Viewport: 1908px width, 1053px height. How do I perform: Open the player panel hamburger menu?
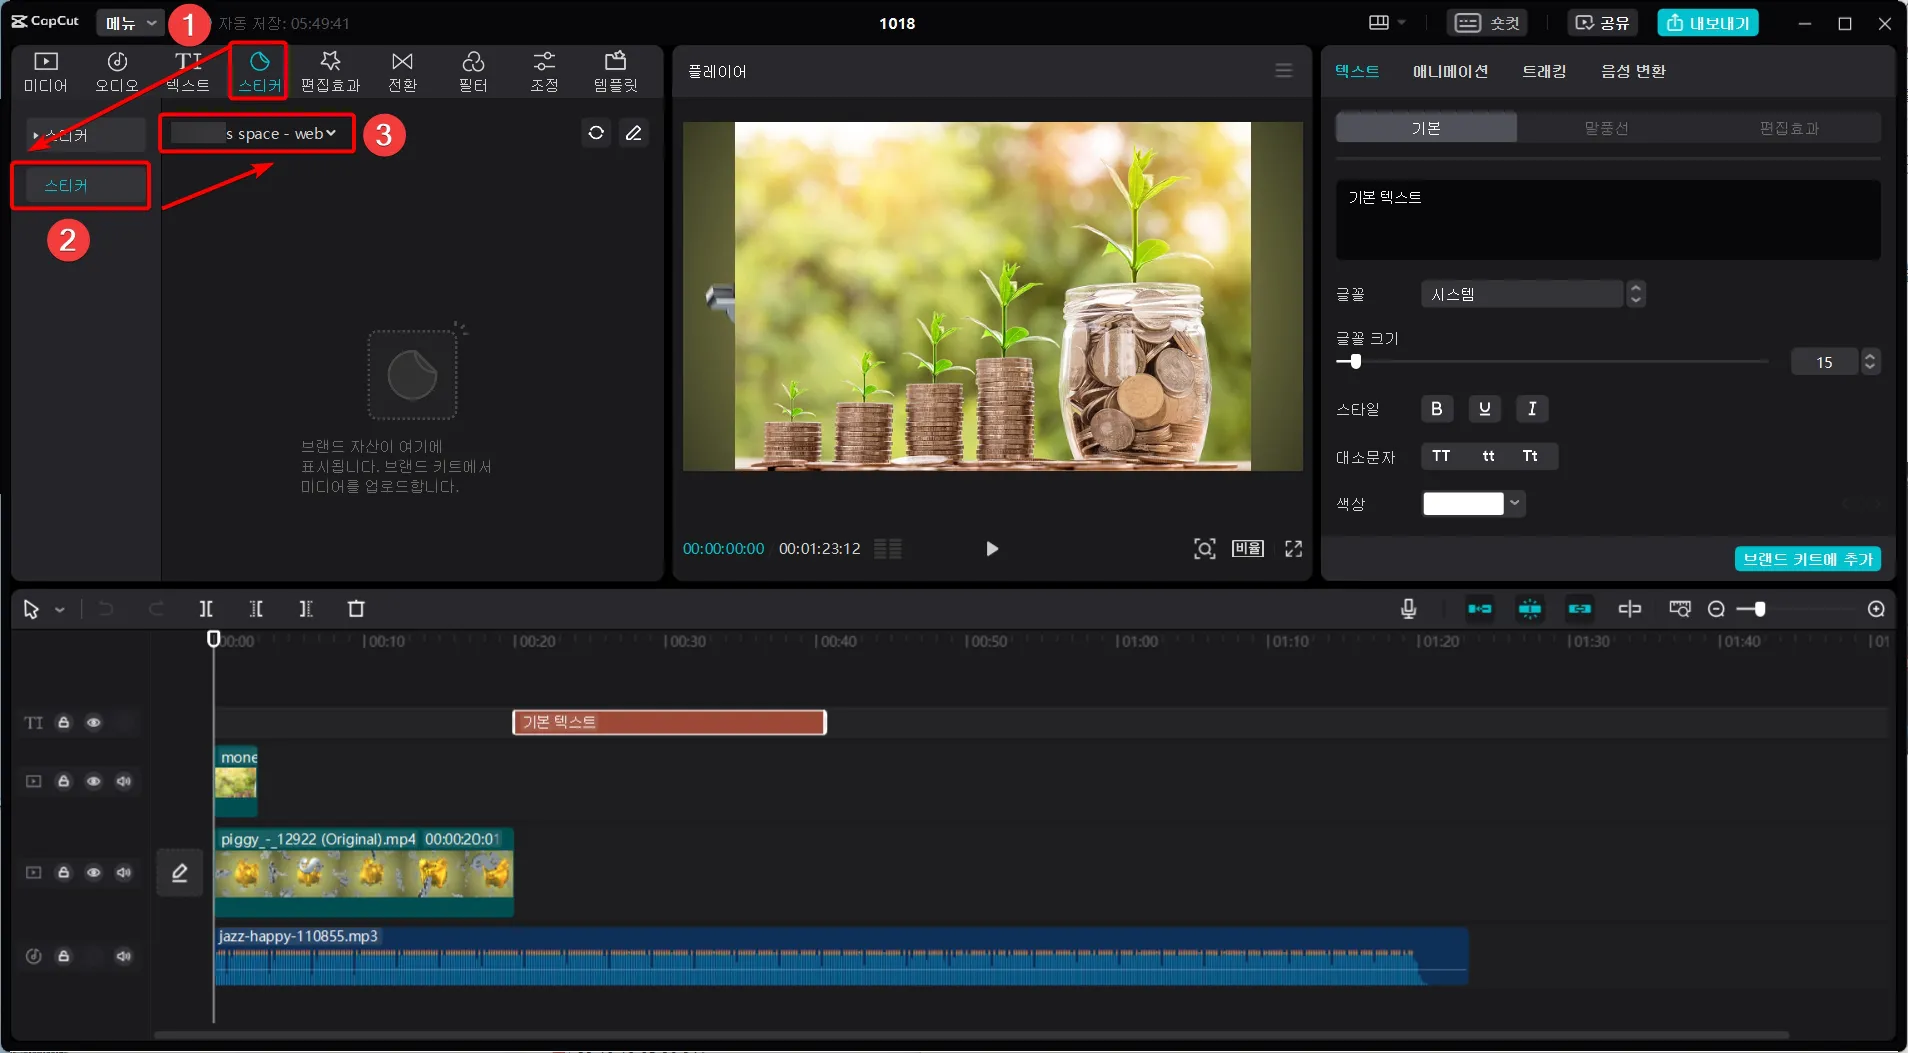point(1284,71)
